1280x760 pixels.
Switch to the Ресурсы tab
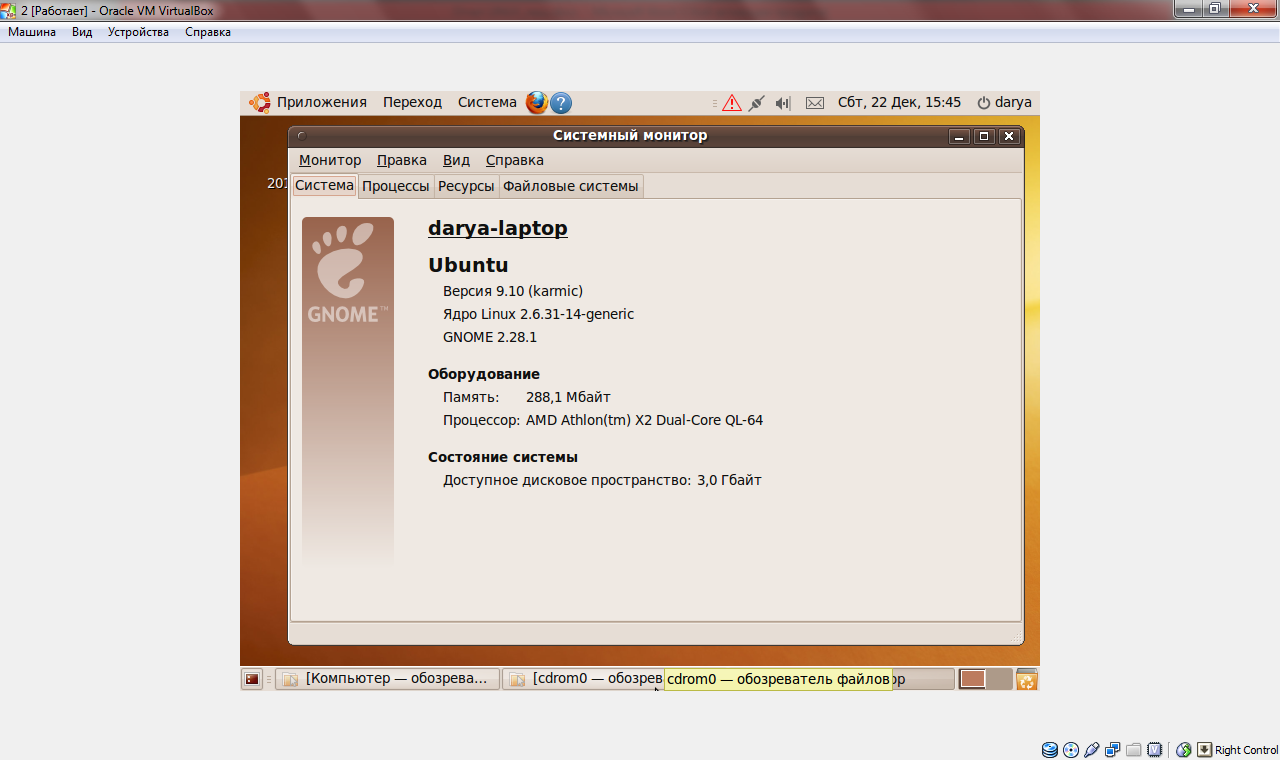point(466,186)
